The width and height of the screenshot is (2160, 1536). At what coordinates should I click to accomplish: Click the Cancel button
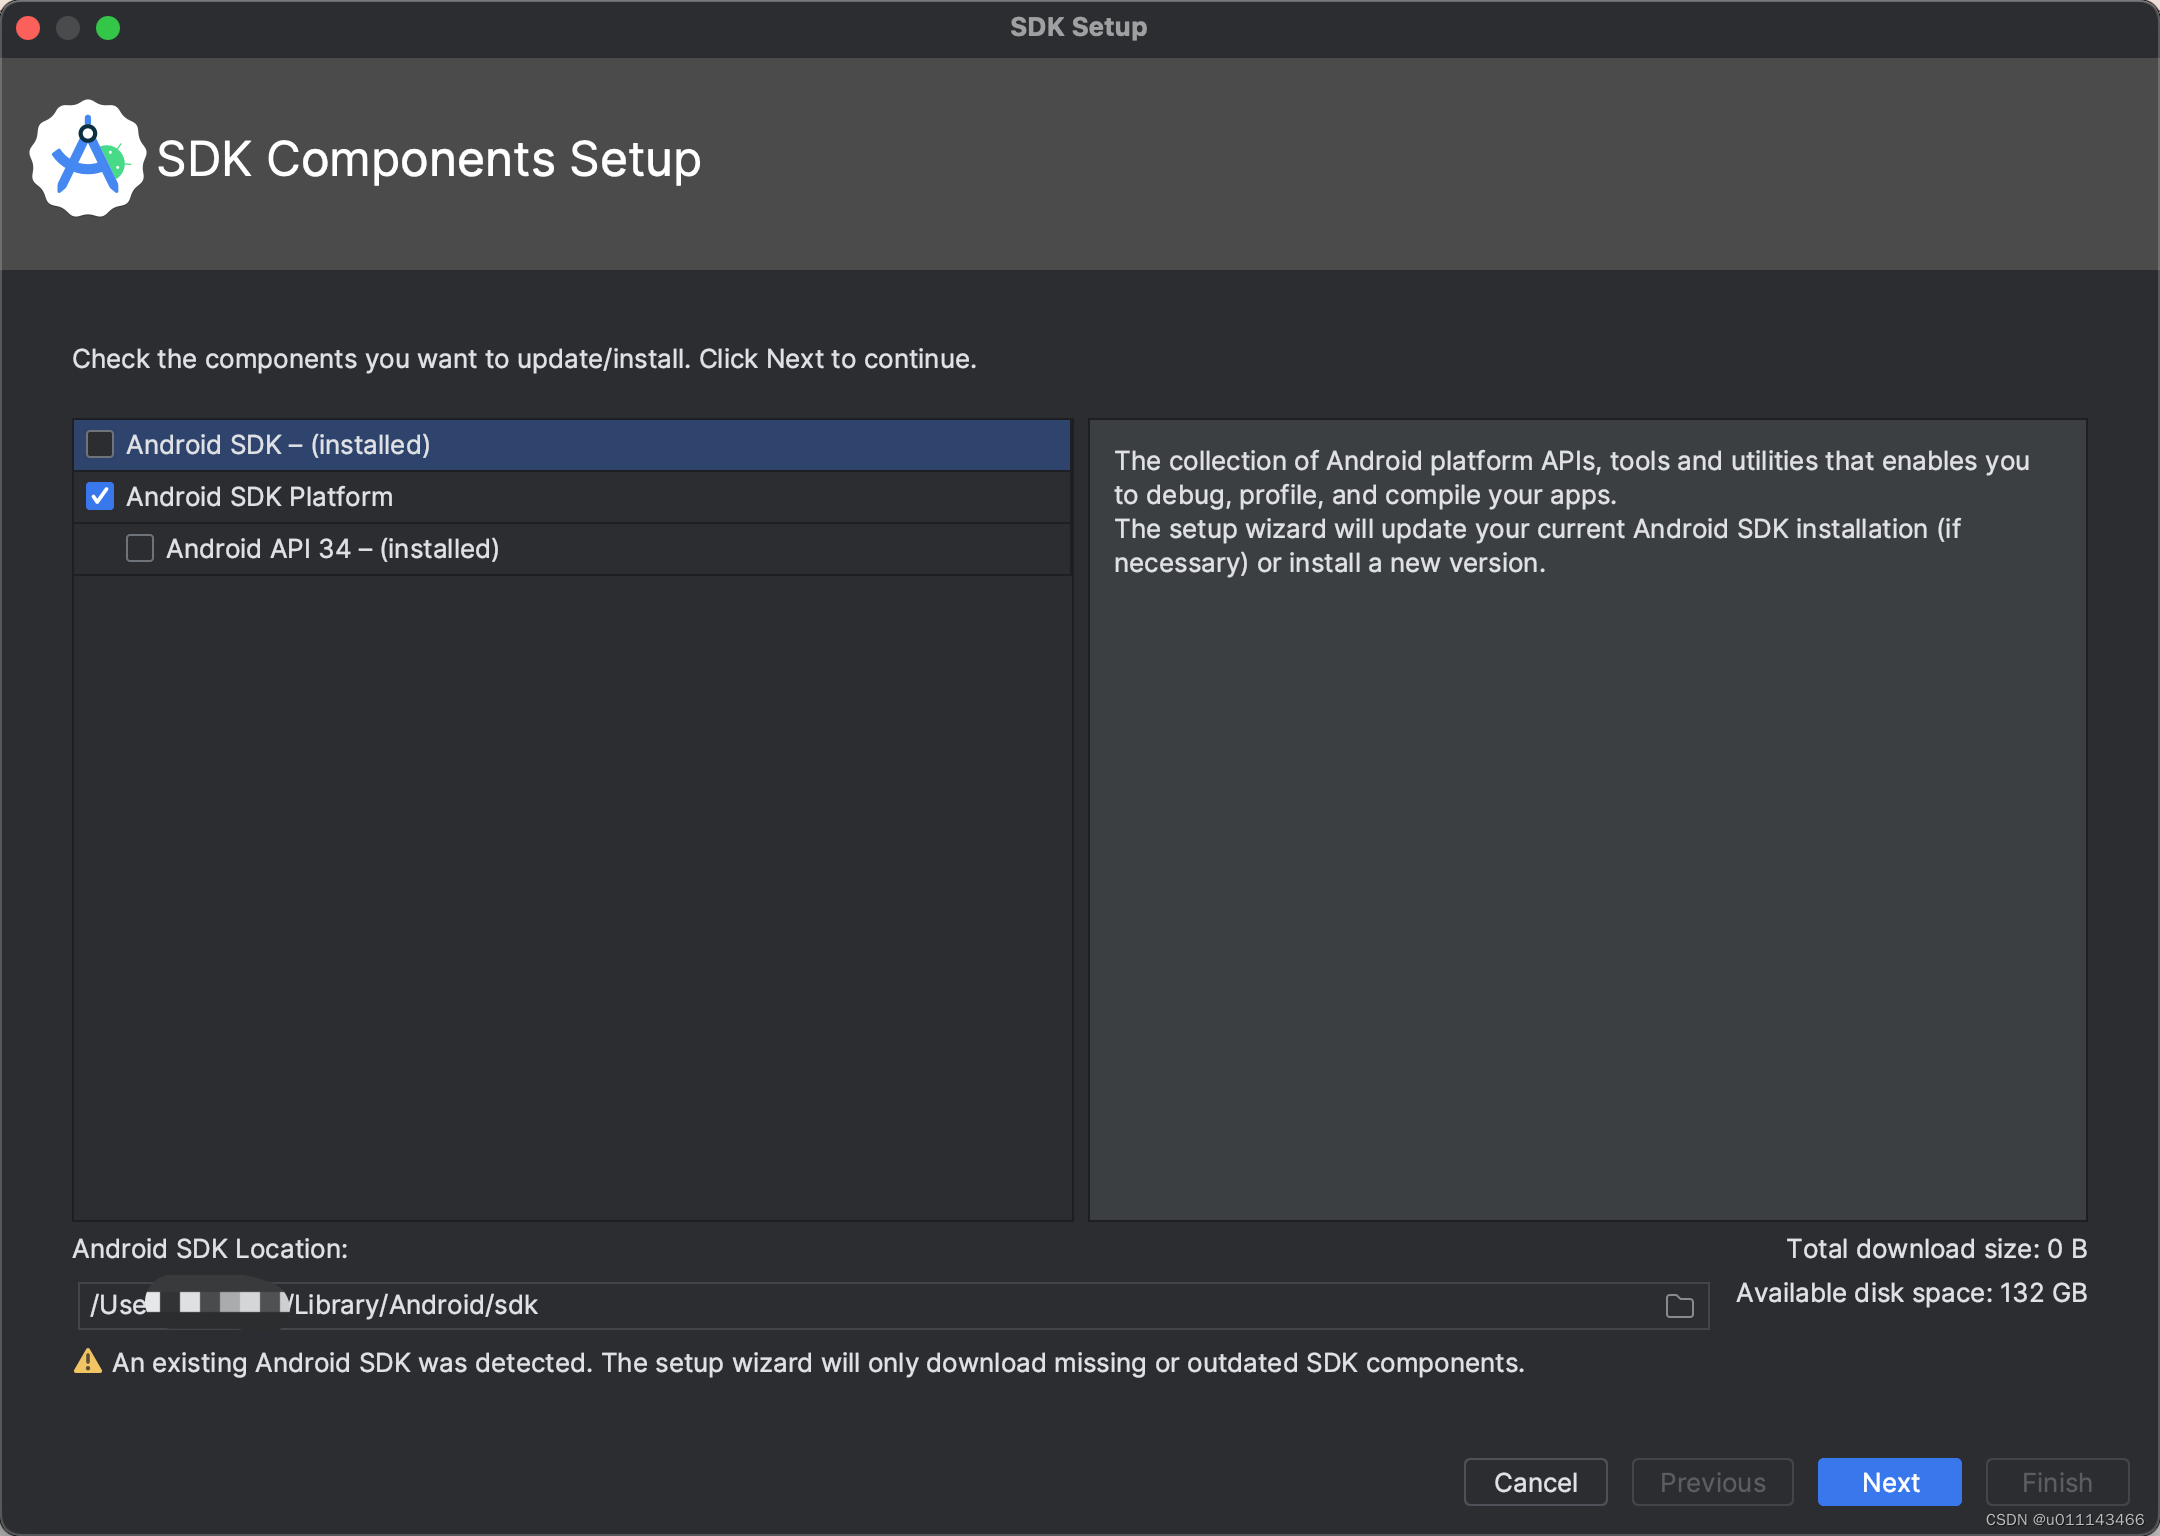click(x=1535, y=1482)
